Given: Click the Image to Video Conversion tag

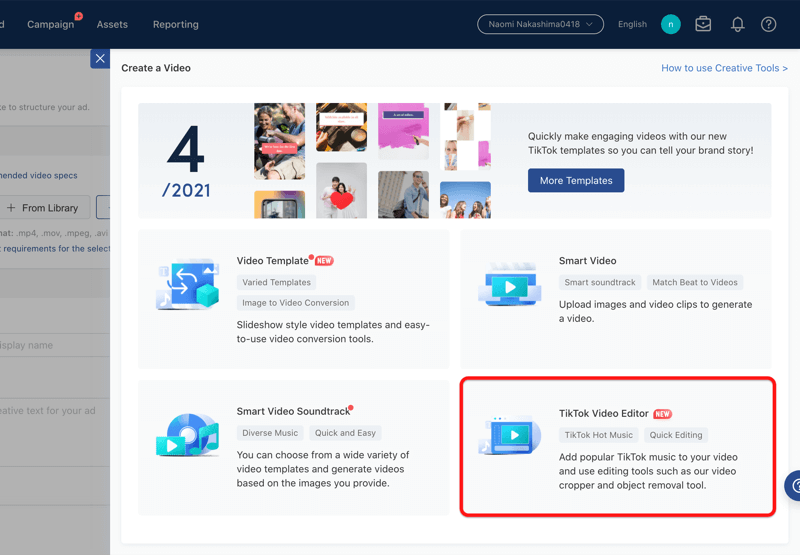Looking at the screenshot, I should coord(295,302).
